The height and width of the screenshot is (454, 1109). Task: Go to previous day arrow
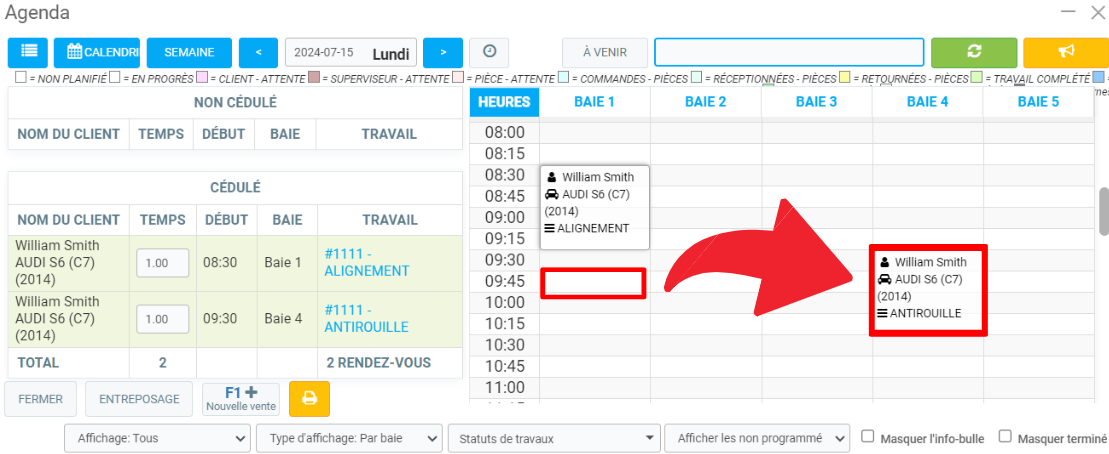point(258,52)
